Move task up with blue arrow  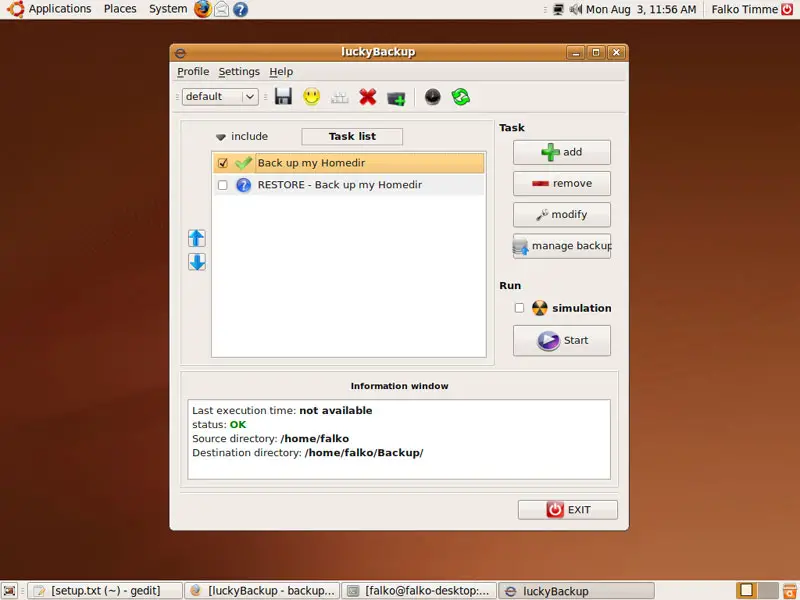coord(197,238)
